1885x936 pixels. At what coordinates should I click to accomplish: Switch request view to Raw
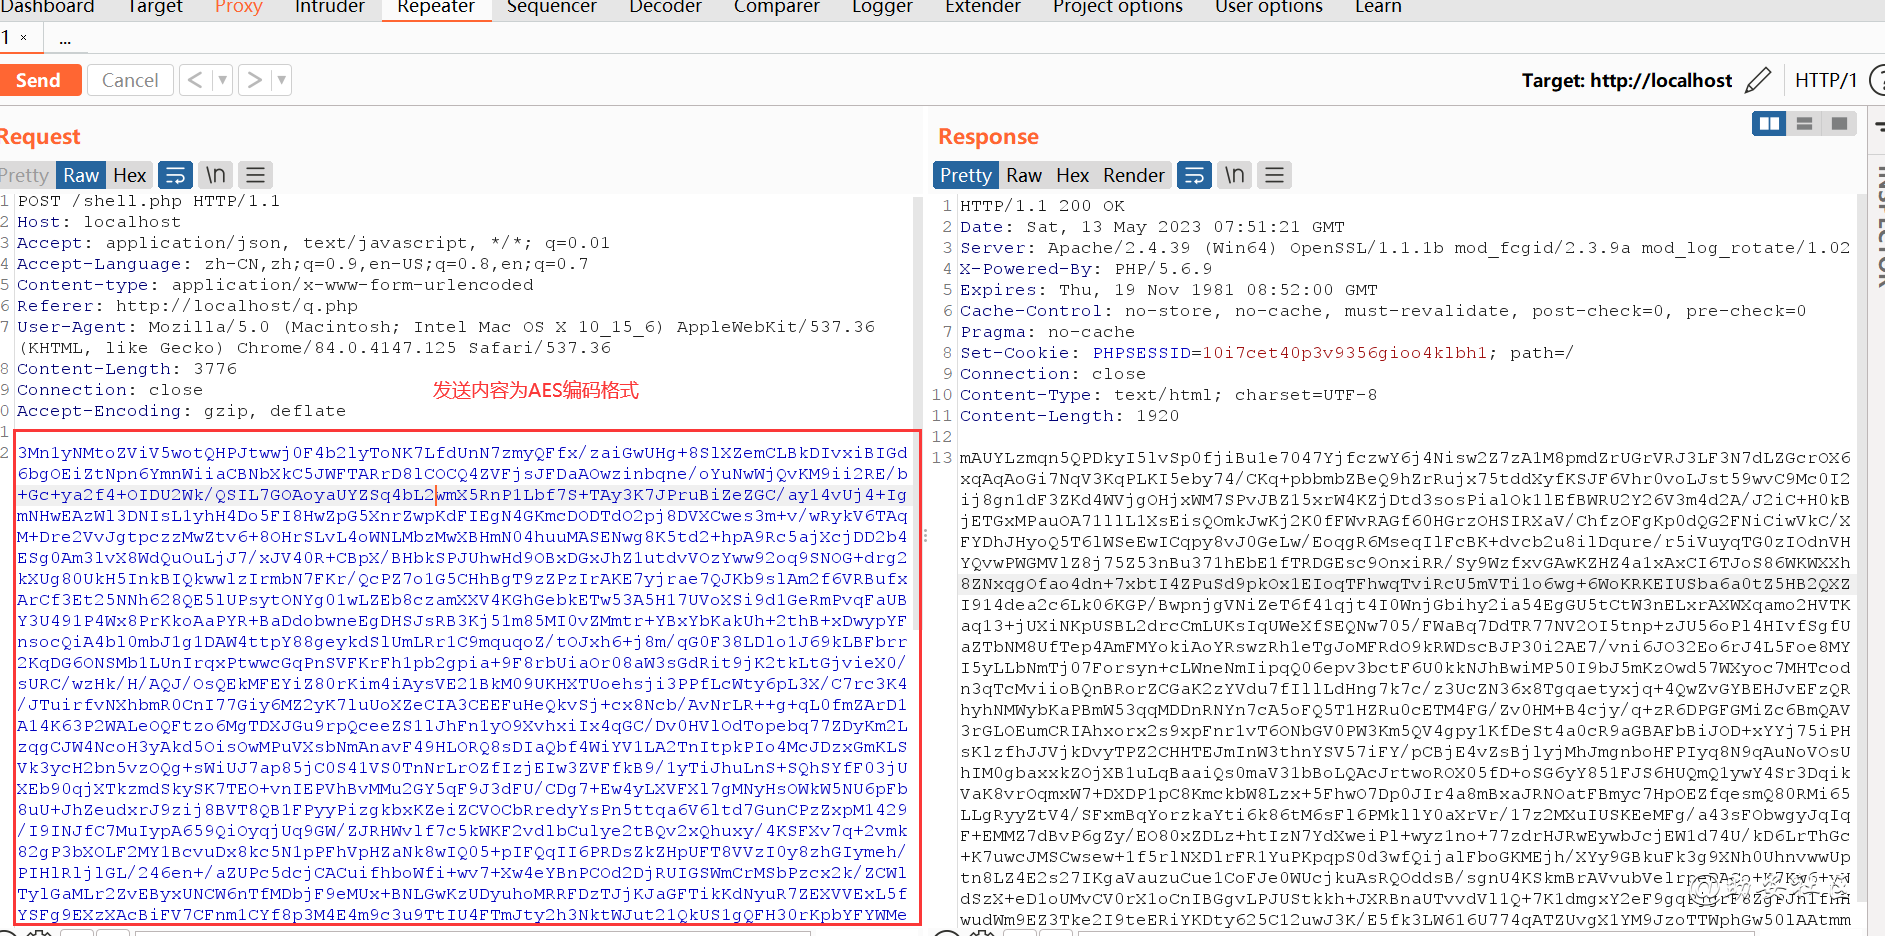pyautogui.click(x=81, y=175)
